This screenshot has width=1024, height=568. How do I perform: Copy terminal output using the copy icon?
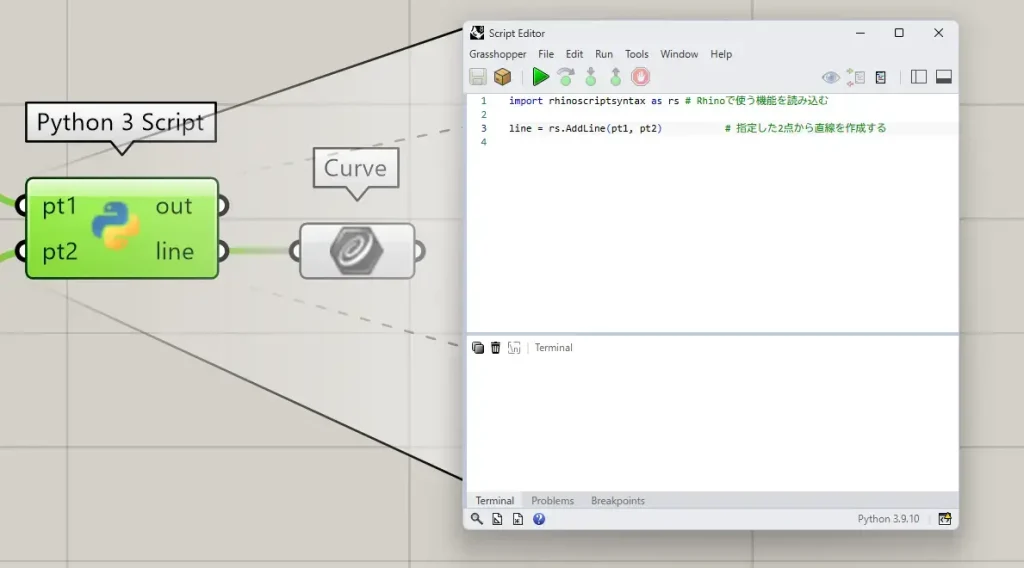[x=478, y=348]
